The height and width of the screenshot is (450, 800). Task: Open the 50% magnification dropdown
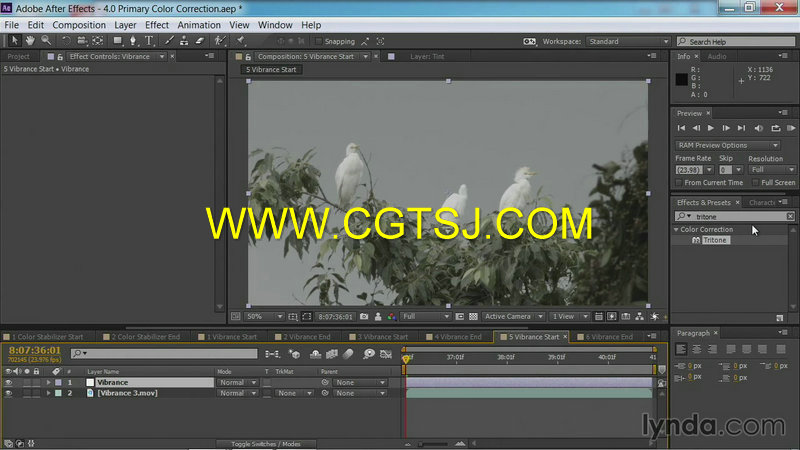(x=264, y=317)
